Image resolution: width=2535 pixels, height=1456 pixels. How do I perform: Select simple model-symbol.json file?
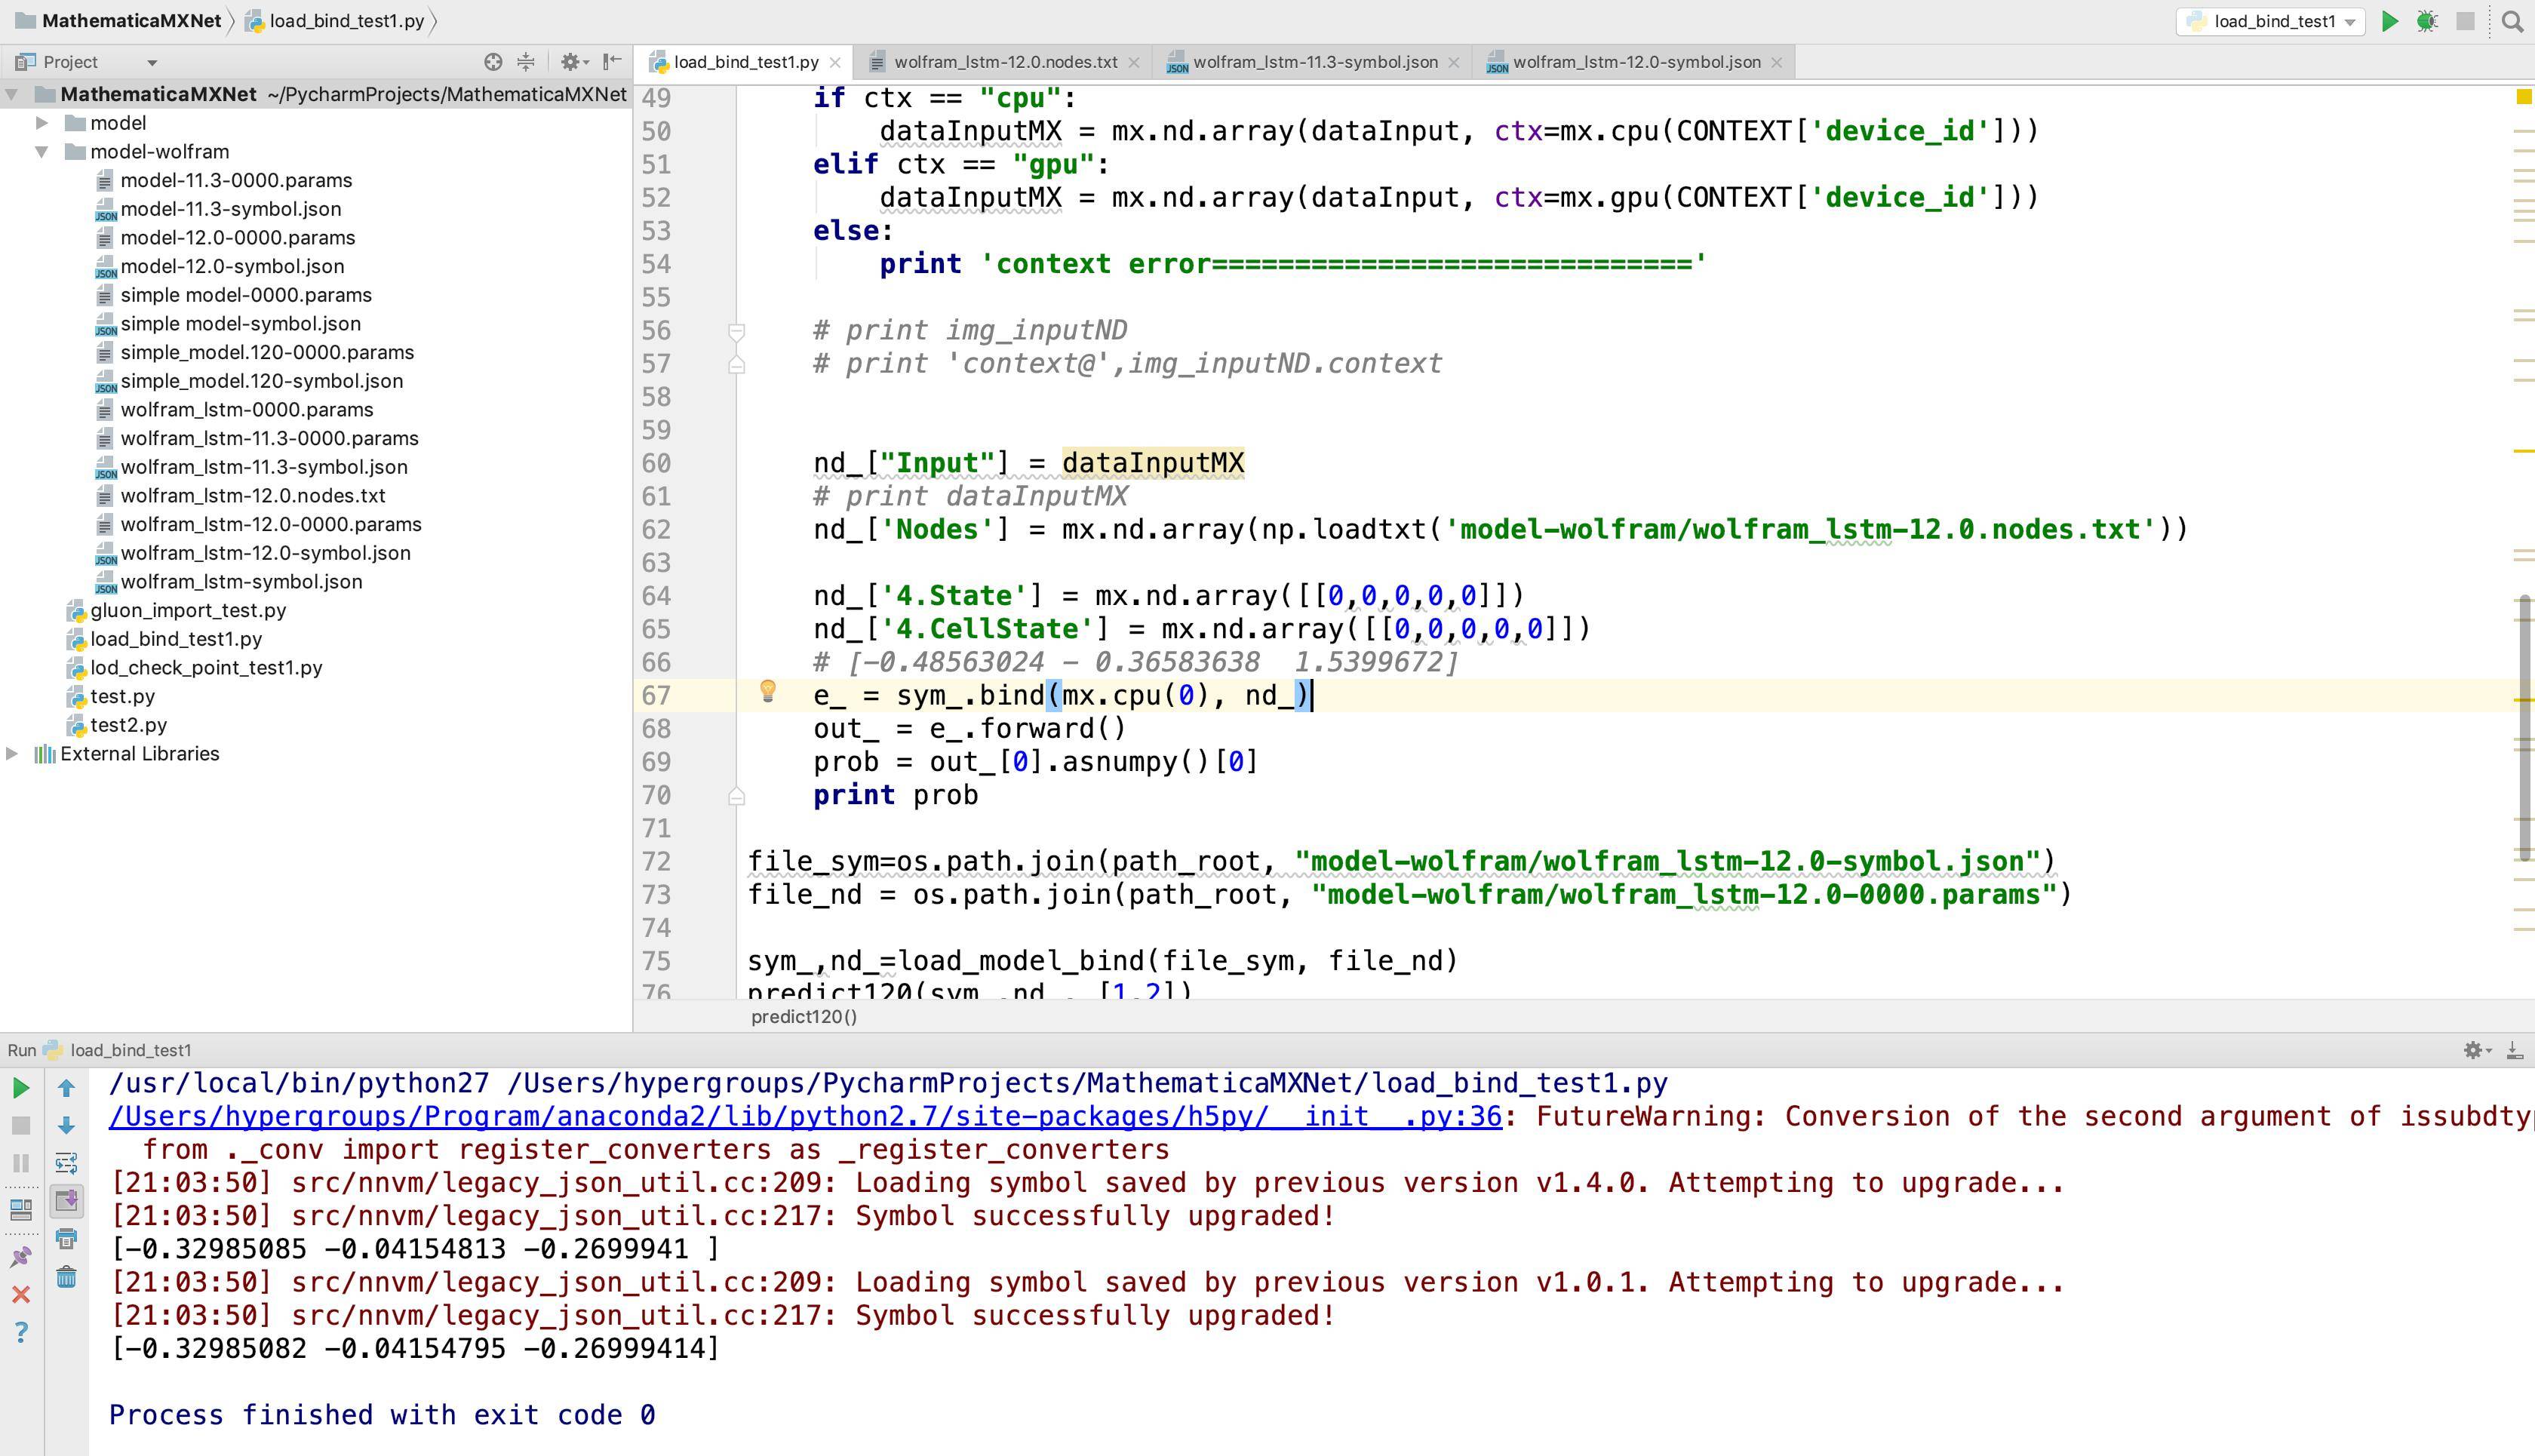coord(240,324)
